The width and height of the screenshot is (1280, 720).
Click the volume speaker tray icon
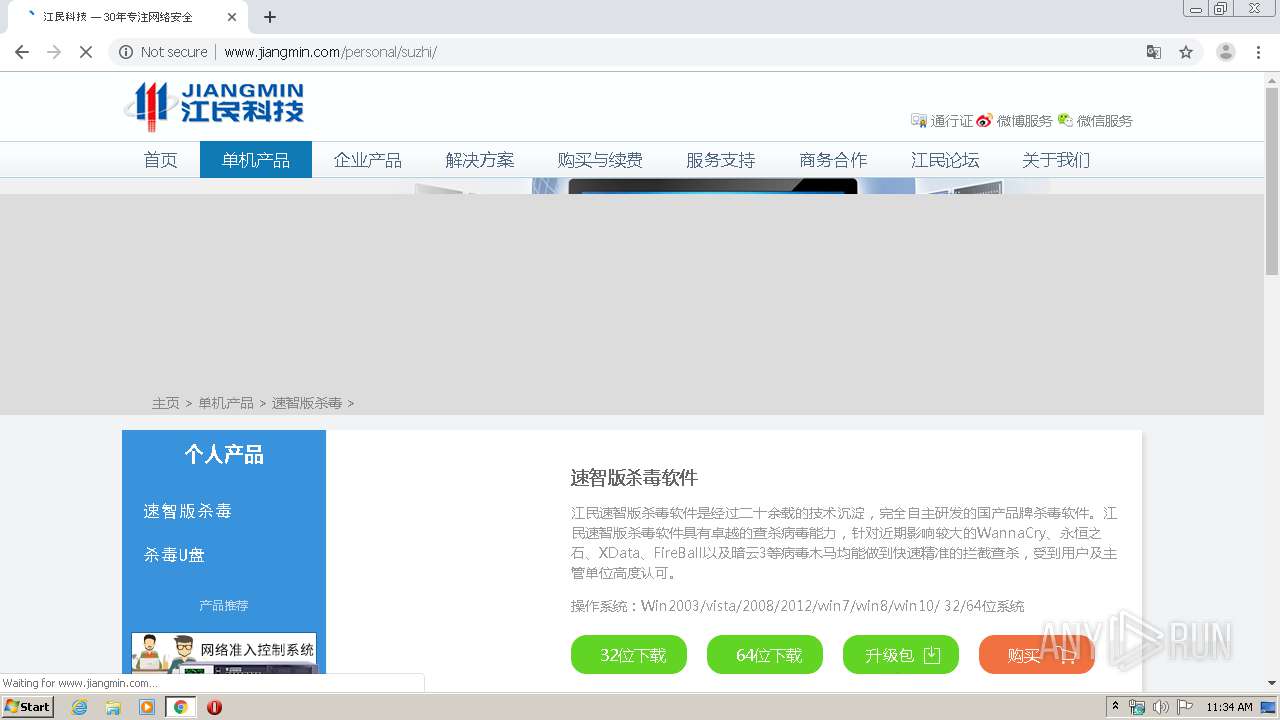tap(1160, 707)
